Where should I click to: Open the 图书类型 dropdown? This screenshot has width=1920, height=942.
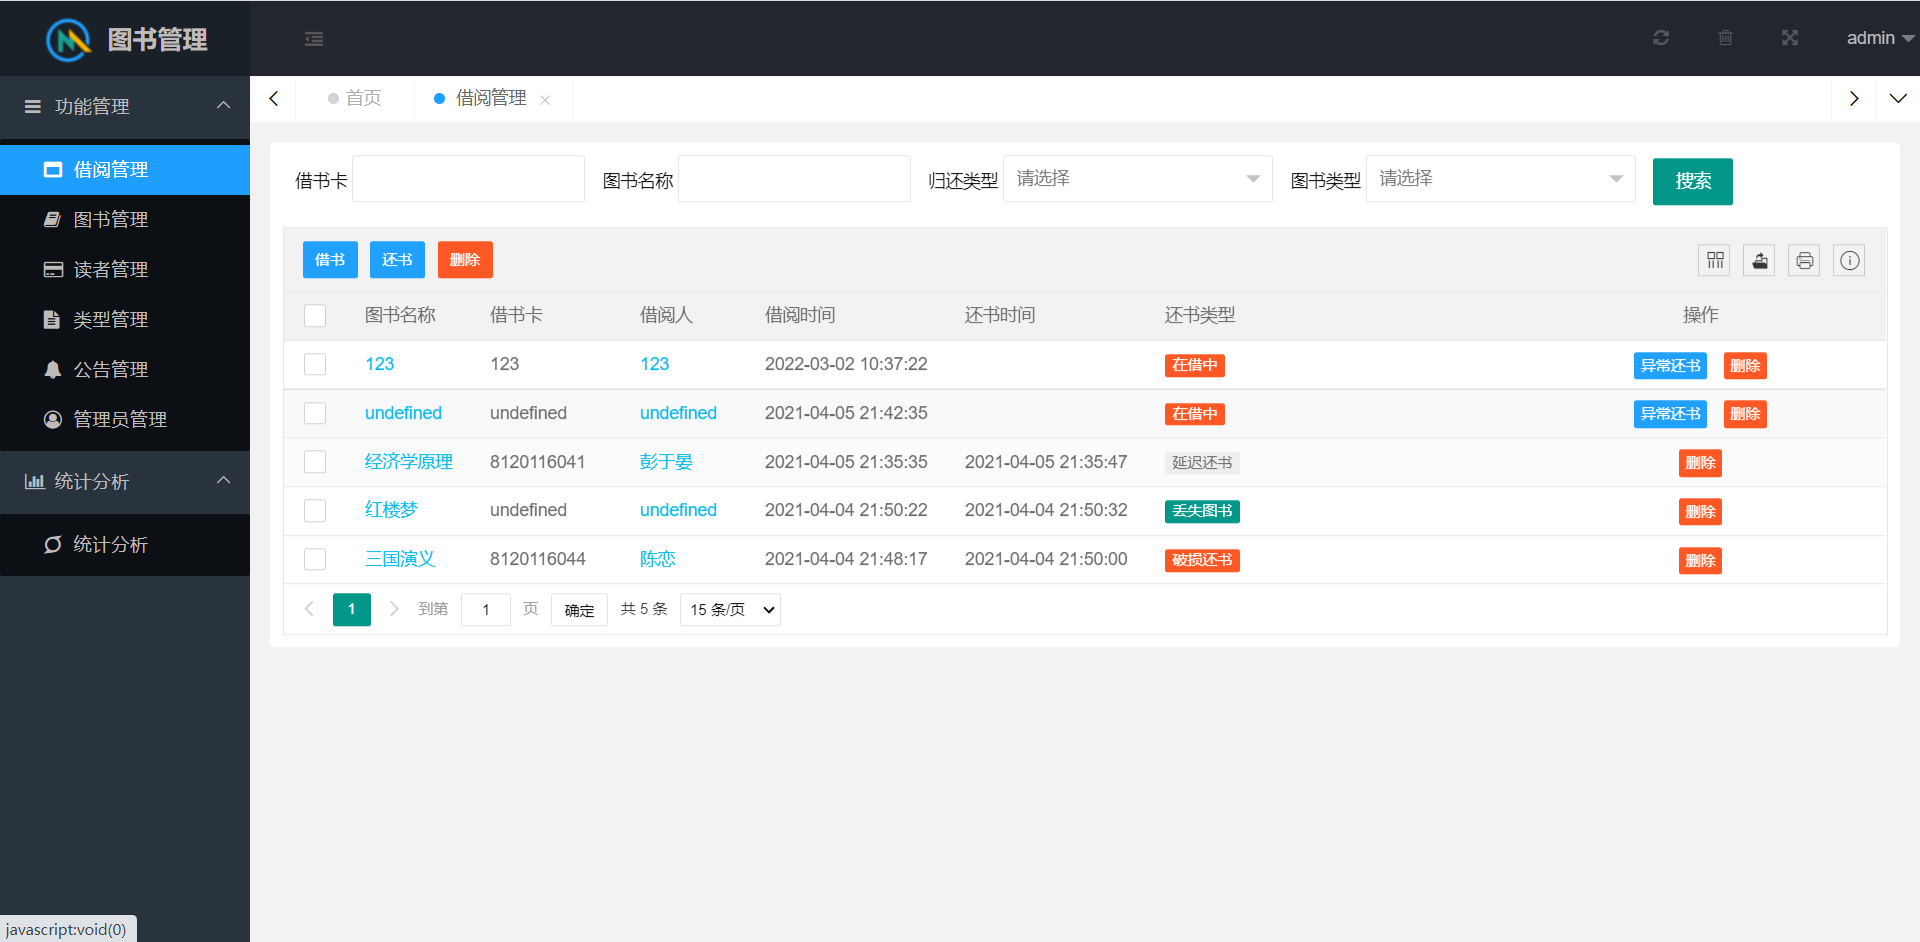pos(1500,179)
